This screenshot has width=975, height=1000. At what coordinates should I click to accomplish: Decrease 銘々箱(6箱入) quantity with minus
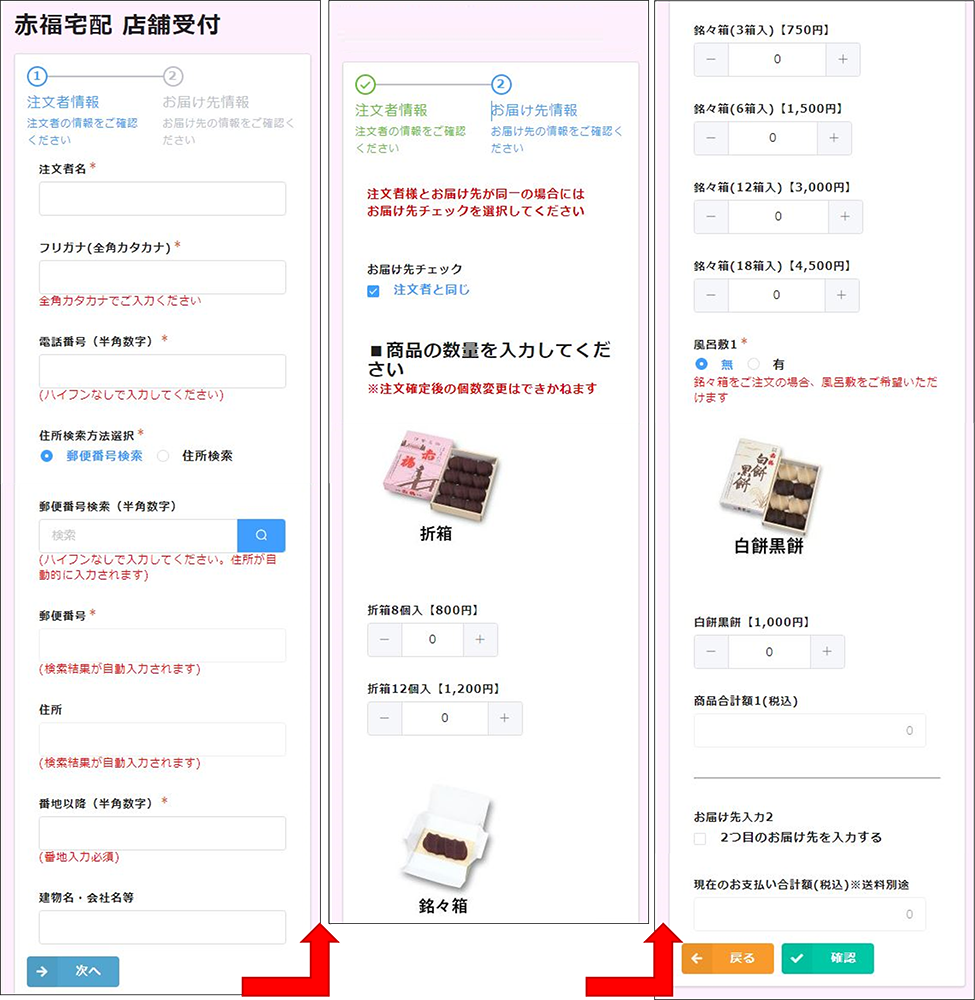point(711,138)
